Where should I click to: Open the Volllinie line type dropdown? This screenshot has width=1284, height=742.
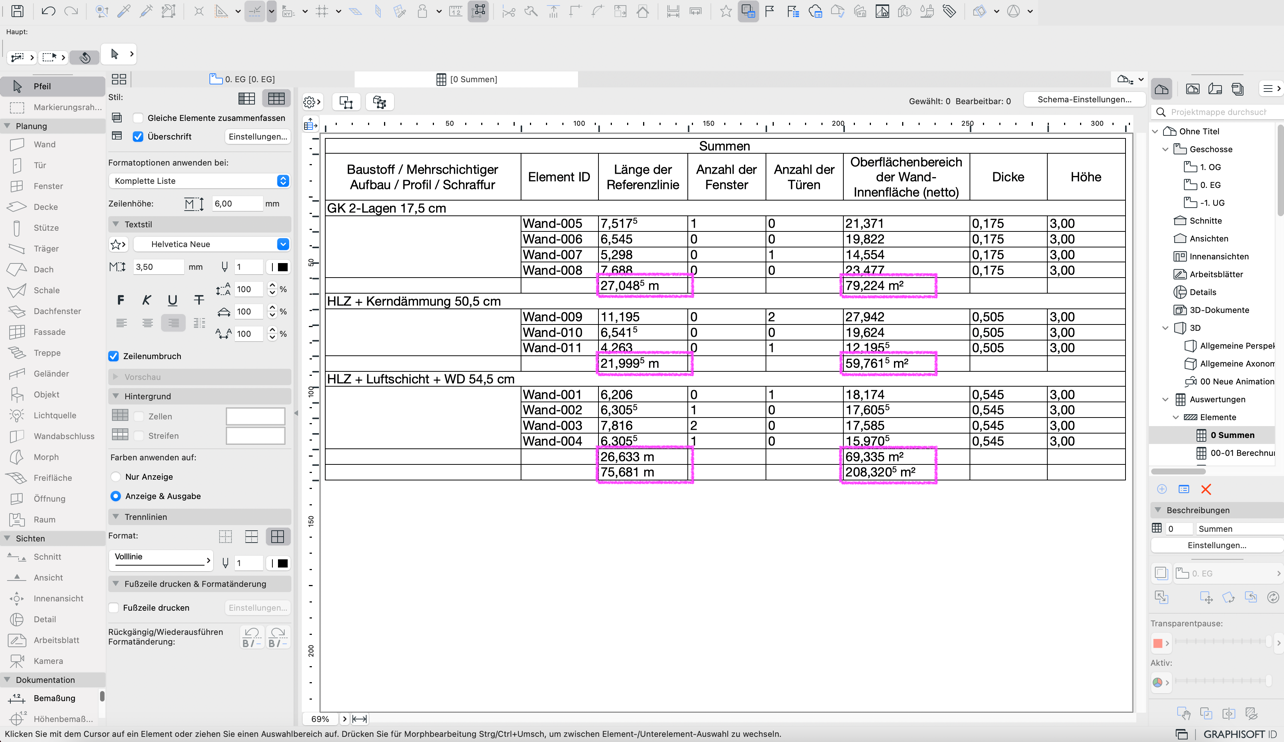(x=161, y=558)
